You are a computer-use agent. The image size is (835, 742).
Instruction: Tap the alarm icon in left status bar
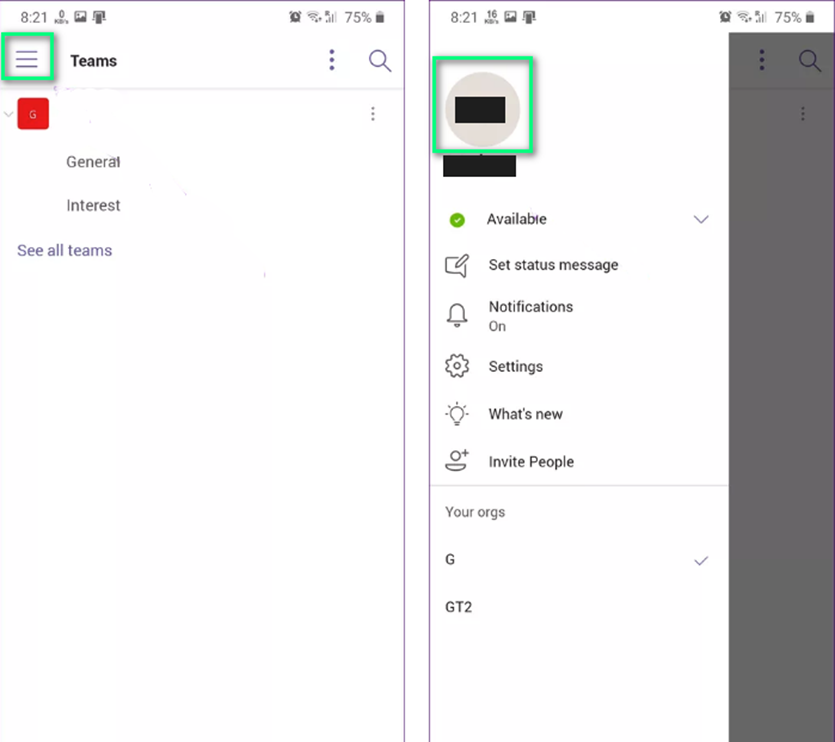click(x=294, y=17)
